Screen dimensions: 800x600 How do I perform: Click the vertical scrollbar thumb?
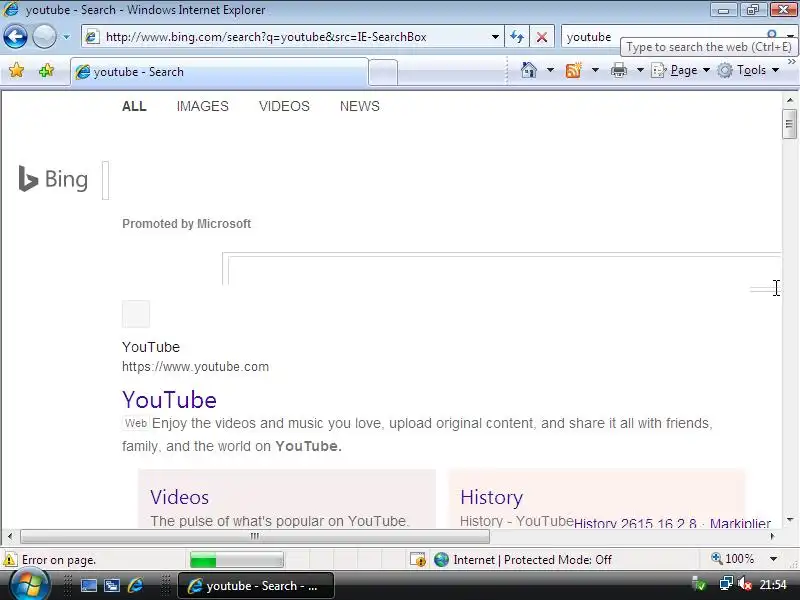tap(790, 123)
